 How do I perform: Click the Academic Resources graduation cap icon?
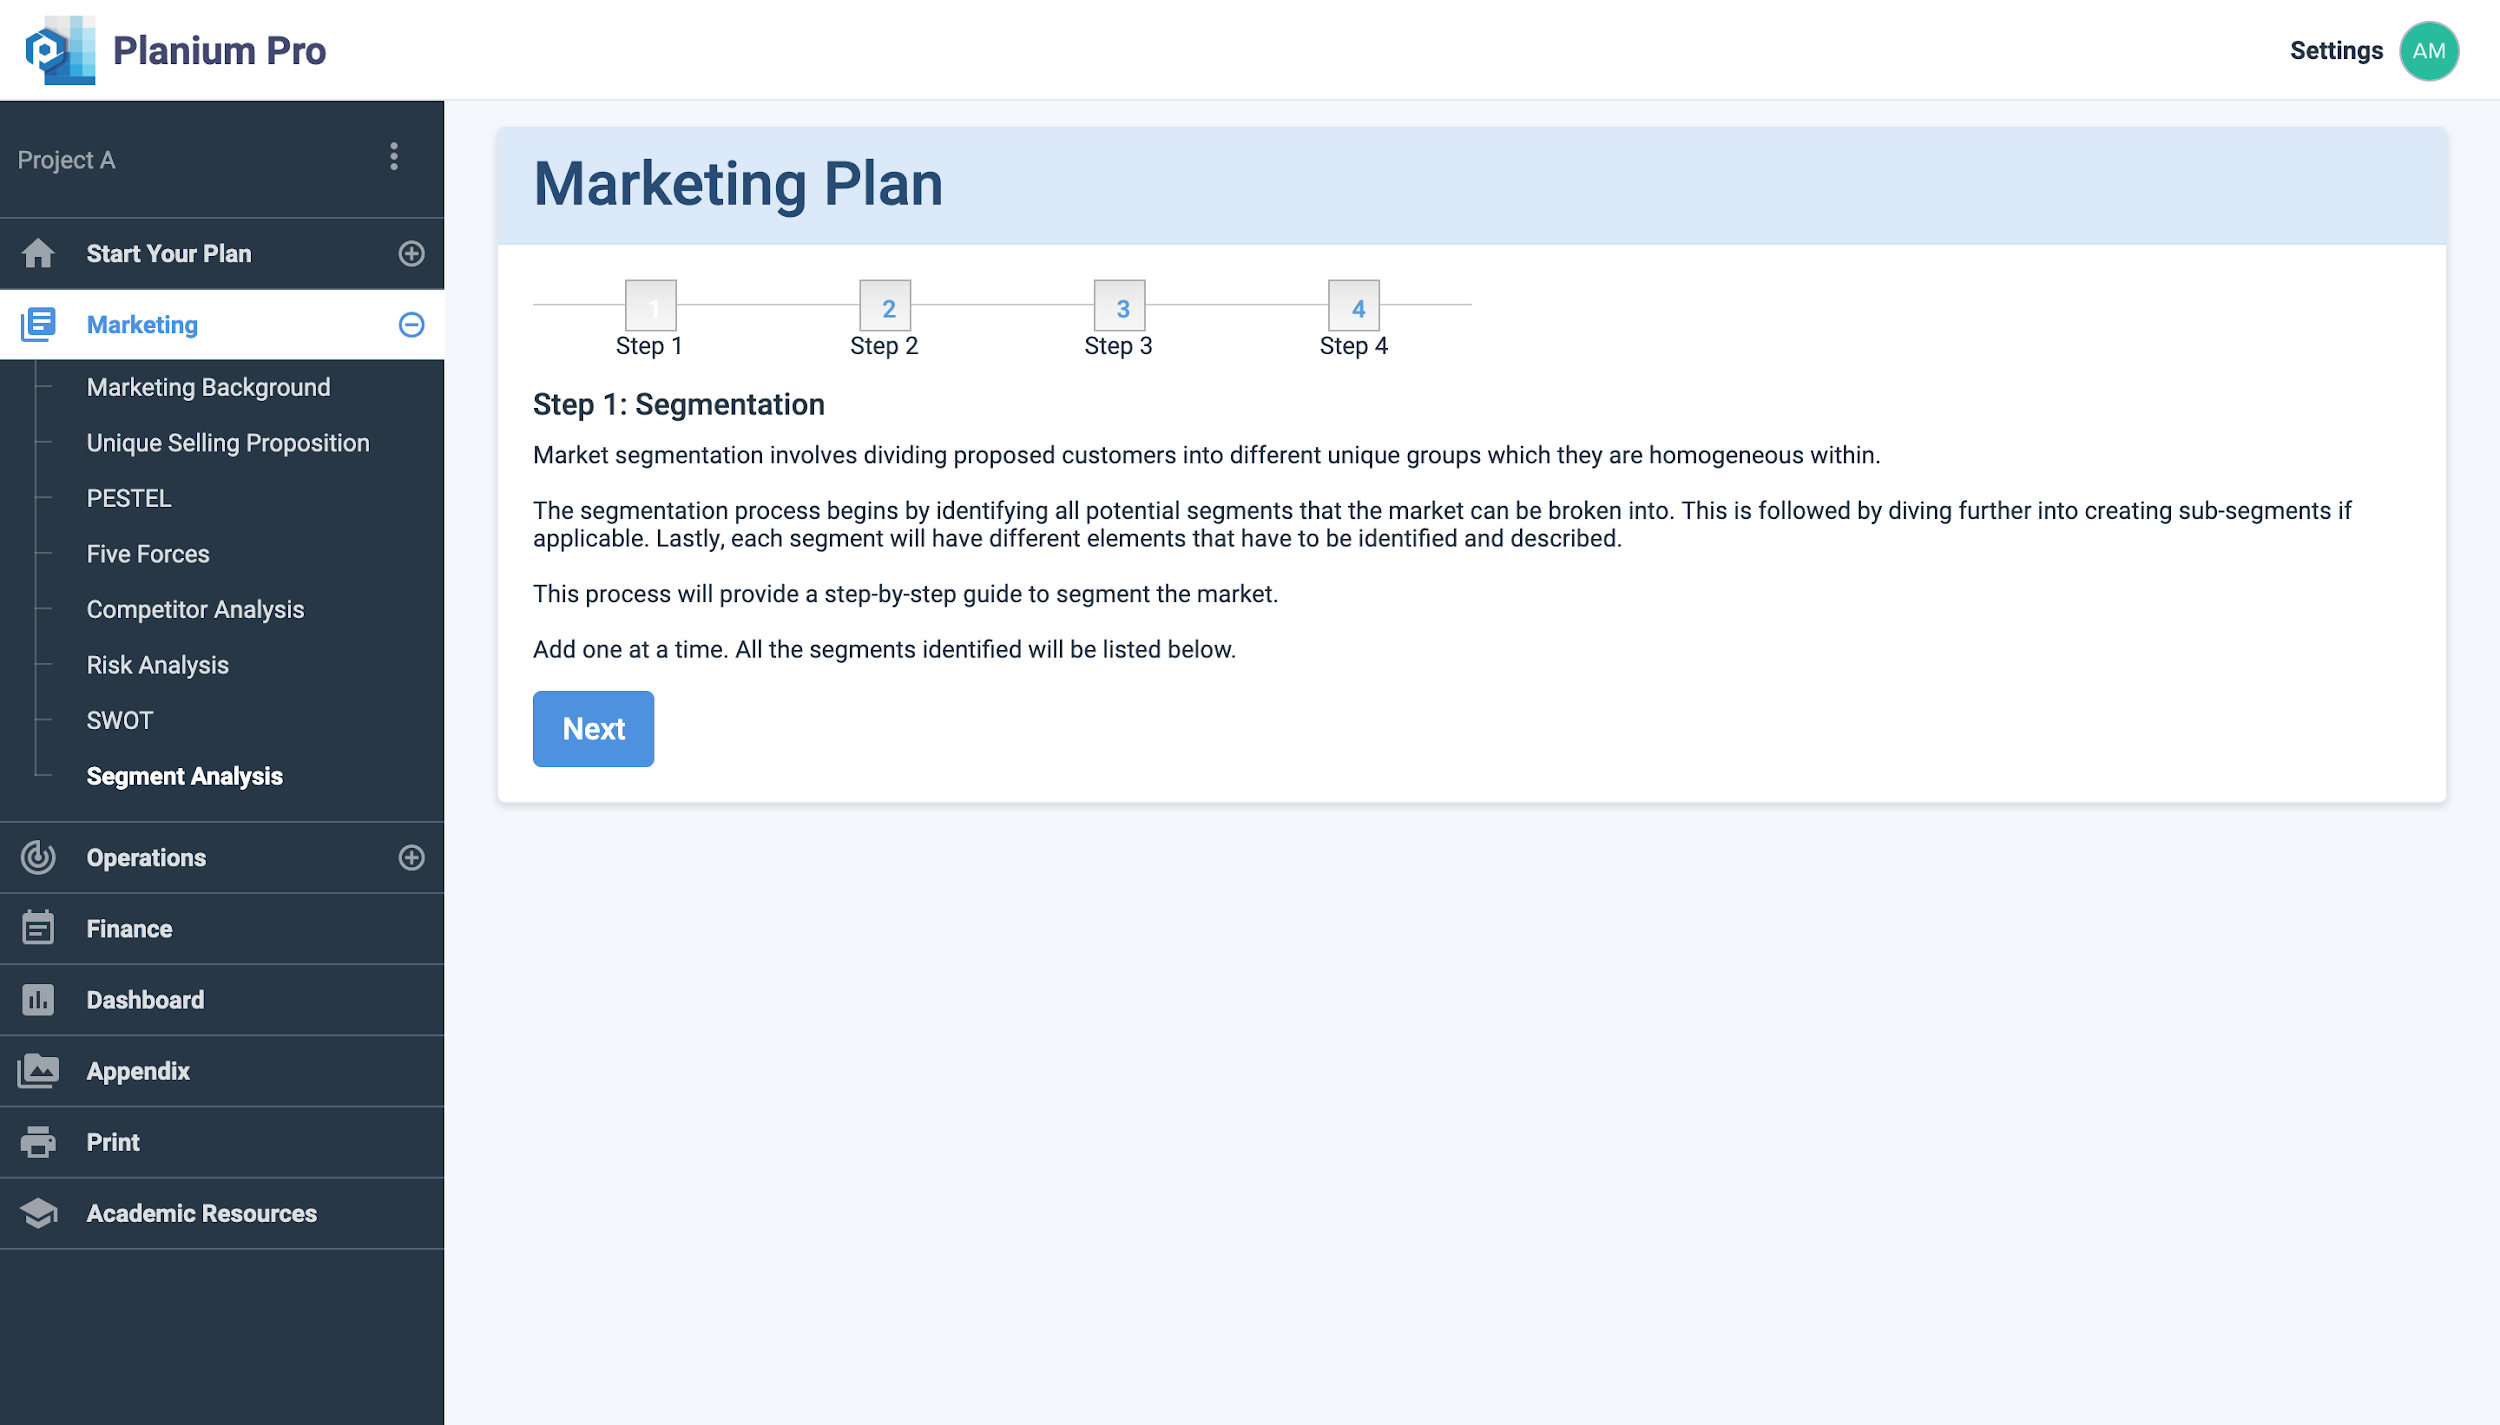(x=38, y=1212)
